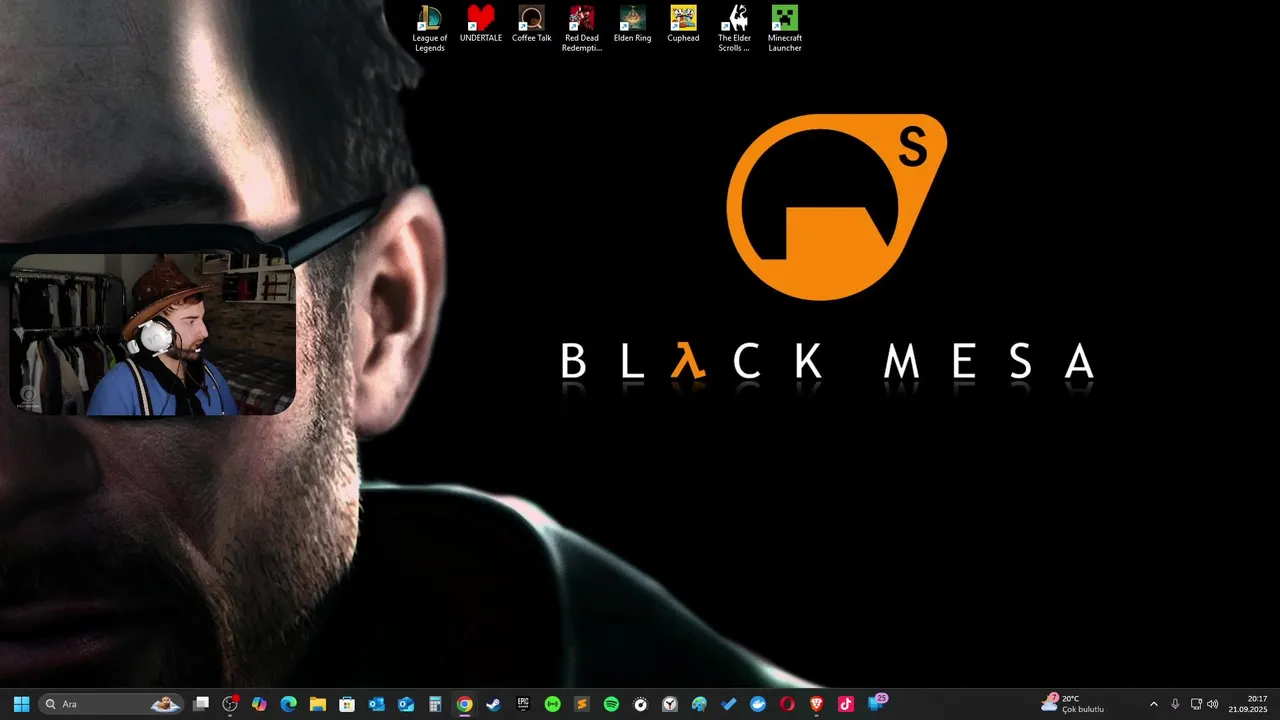Open network settings from system tray

point(1196,704)
